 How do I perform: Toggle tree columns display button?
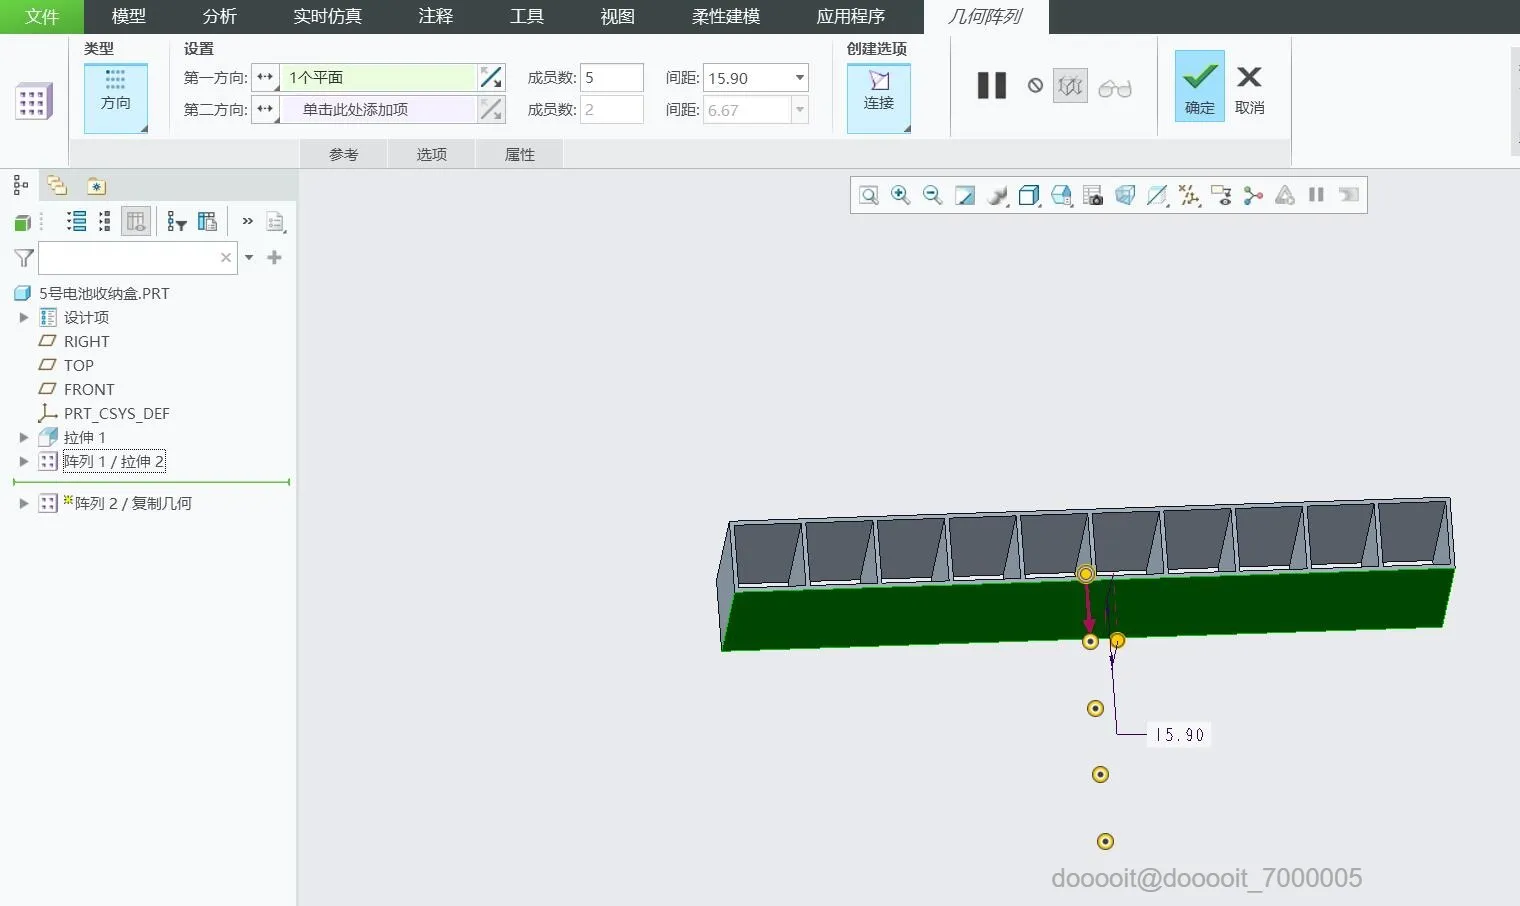[136, 222]
